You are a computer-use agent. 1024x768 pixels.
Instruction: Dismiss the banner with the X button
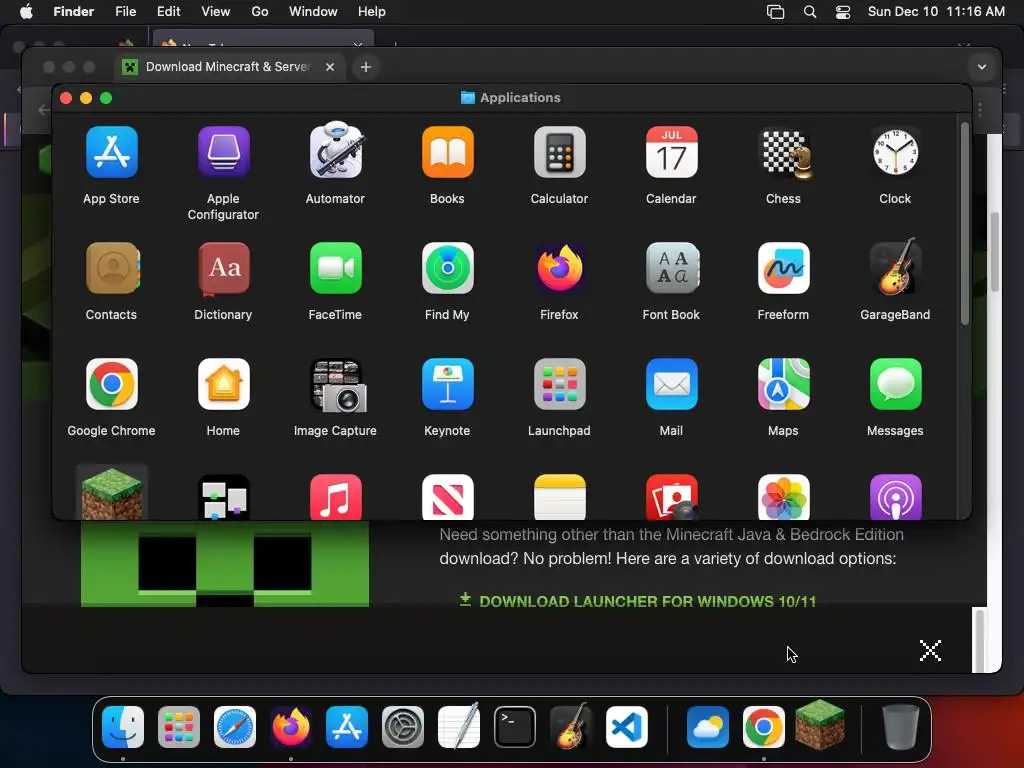tap(930, 650)
